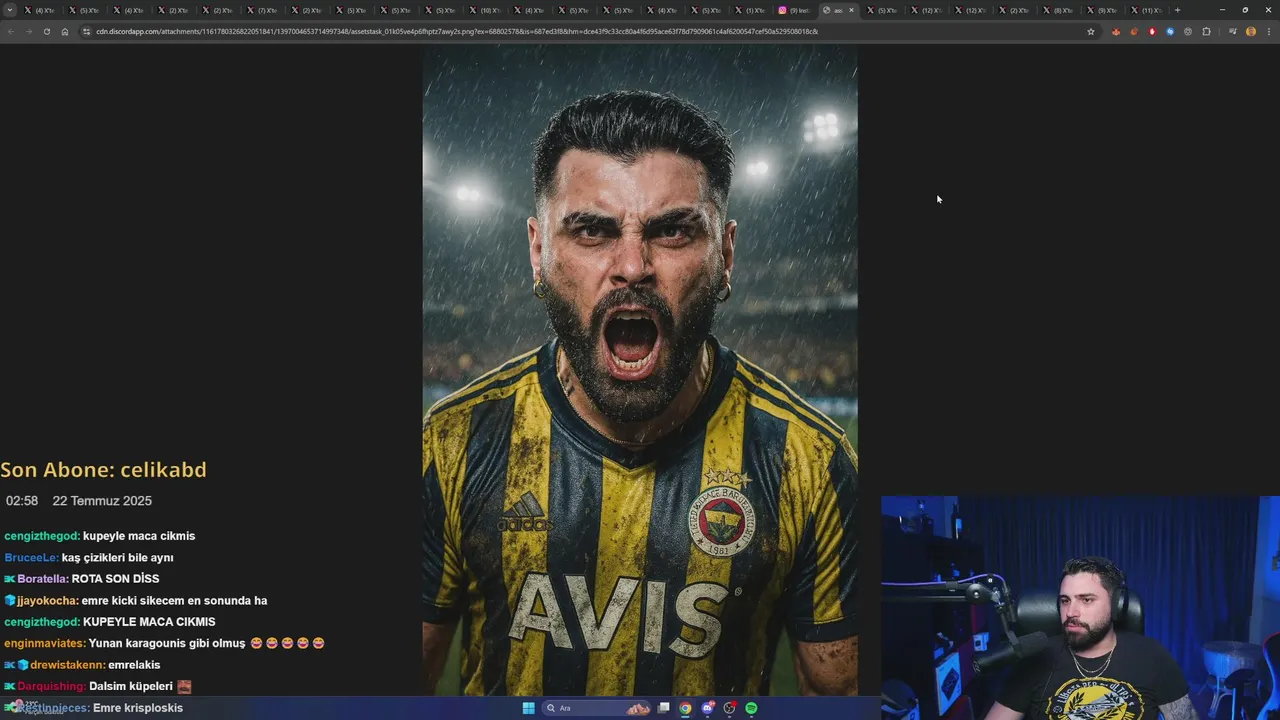The height and width of the screenshot is (720, 1280).
Task: Click chat username drewistakenn
Action: coord(67,665)
